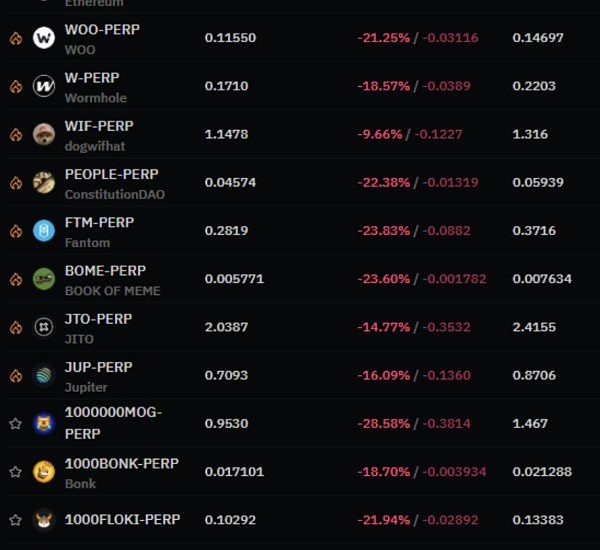Screen dimensions: 600x550
Task: Click the -28.58% change for 1000000MOG-PERP
Action: tap(383, 423)
